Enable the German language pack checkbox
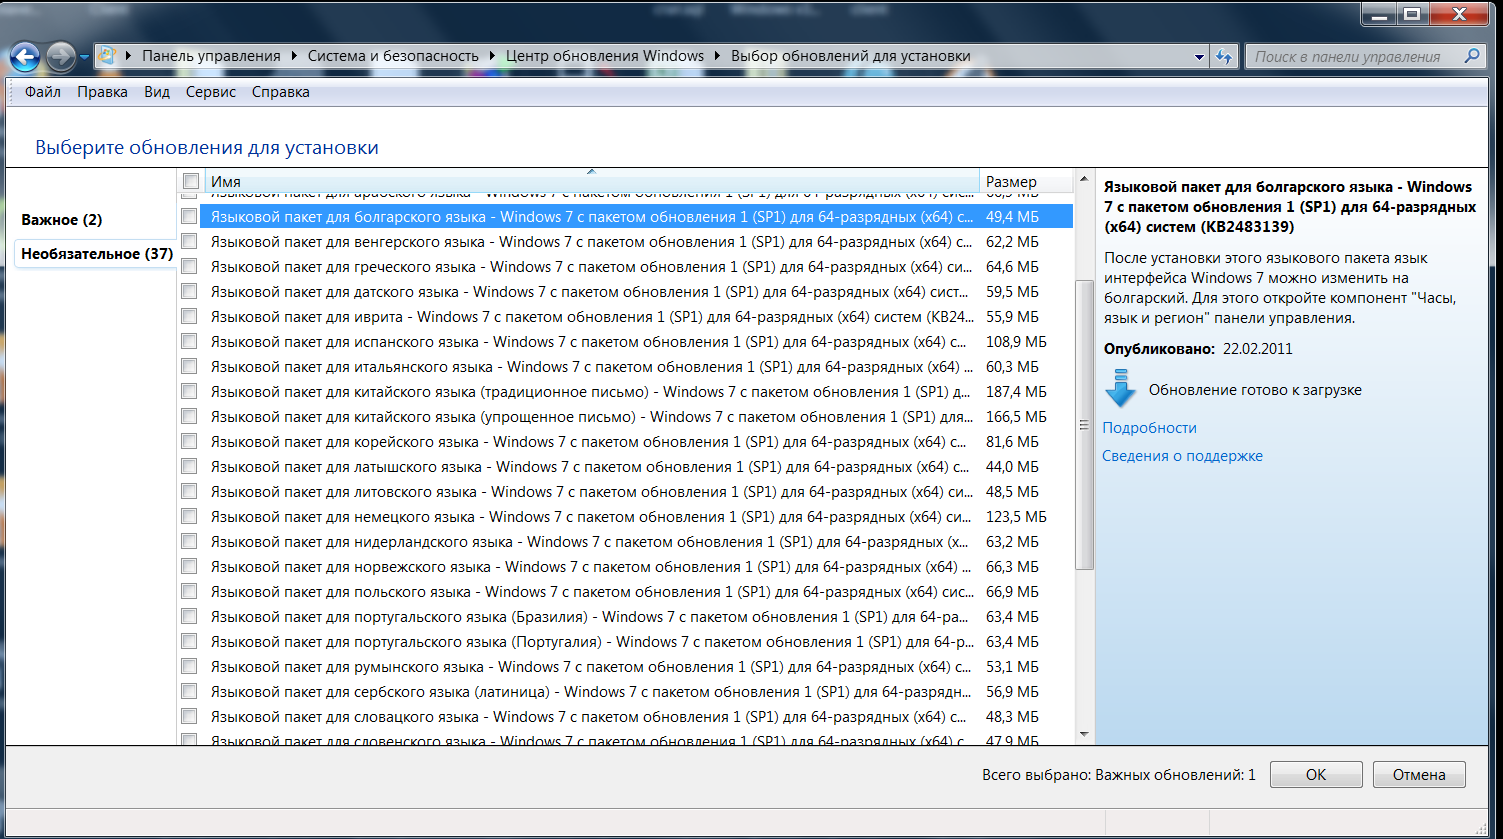The width and height of the screenshot is (1503, 839). (189, 516)
